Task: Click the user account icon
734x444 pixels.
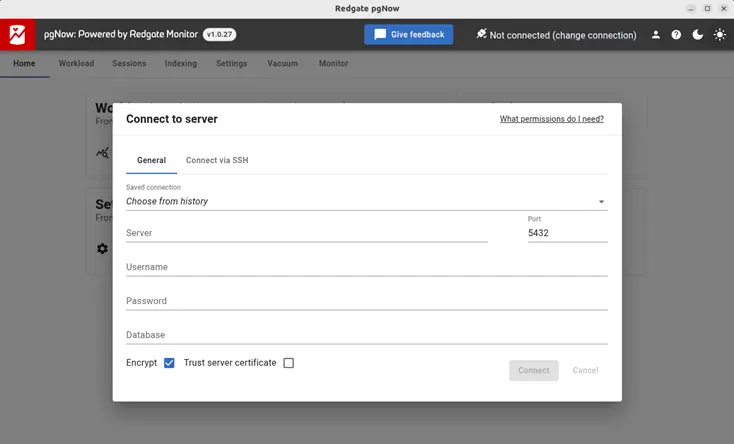Action: 656,35
